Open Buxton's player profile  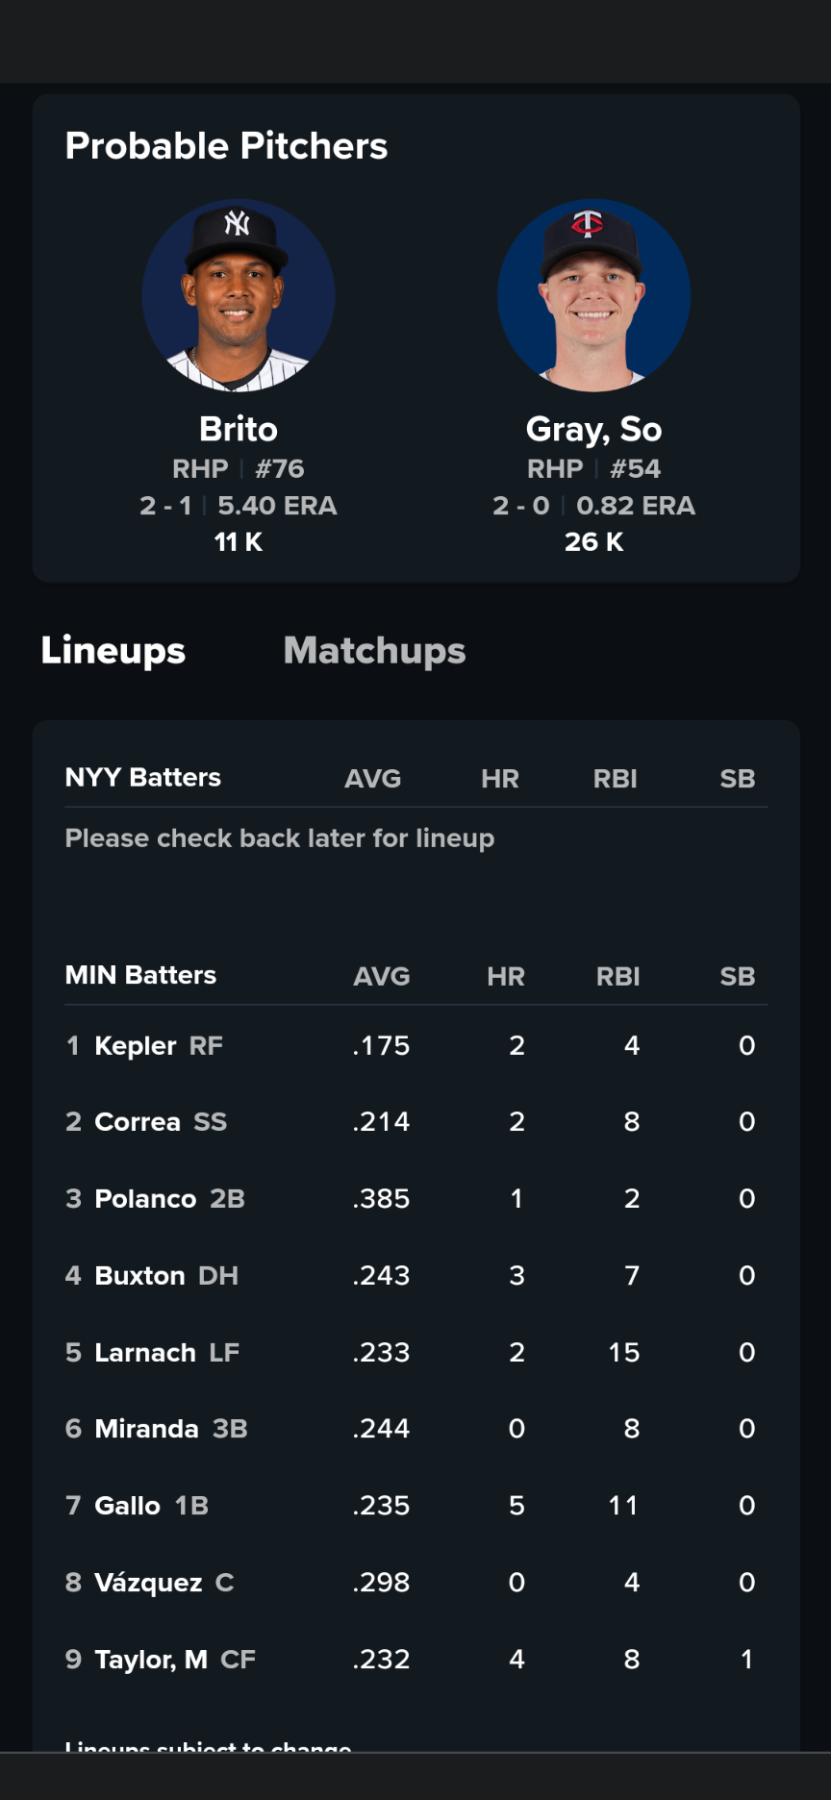pyautogui.click(x=140, y=1276)
